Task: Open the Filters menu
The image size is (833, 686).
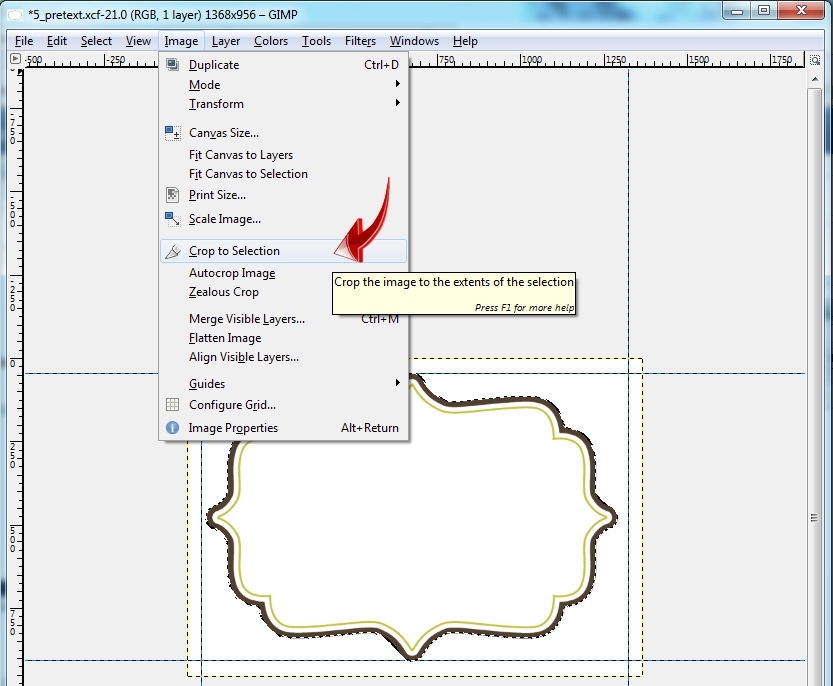Action: [360, 41]
